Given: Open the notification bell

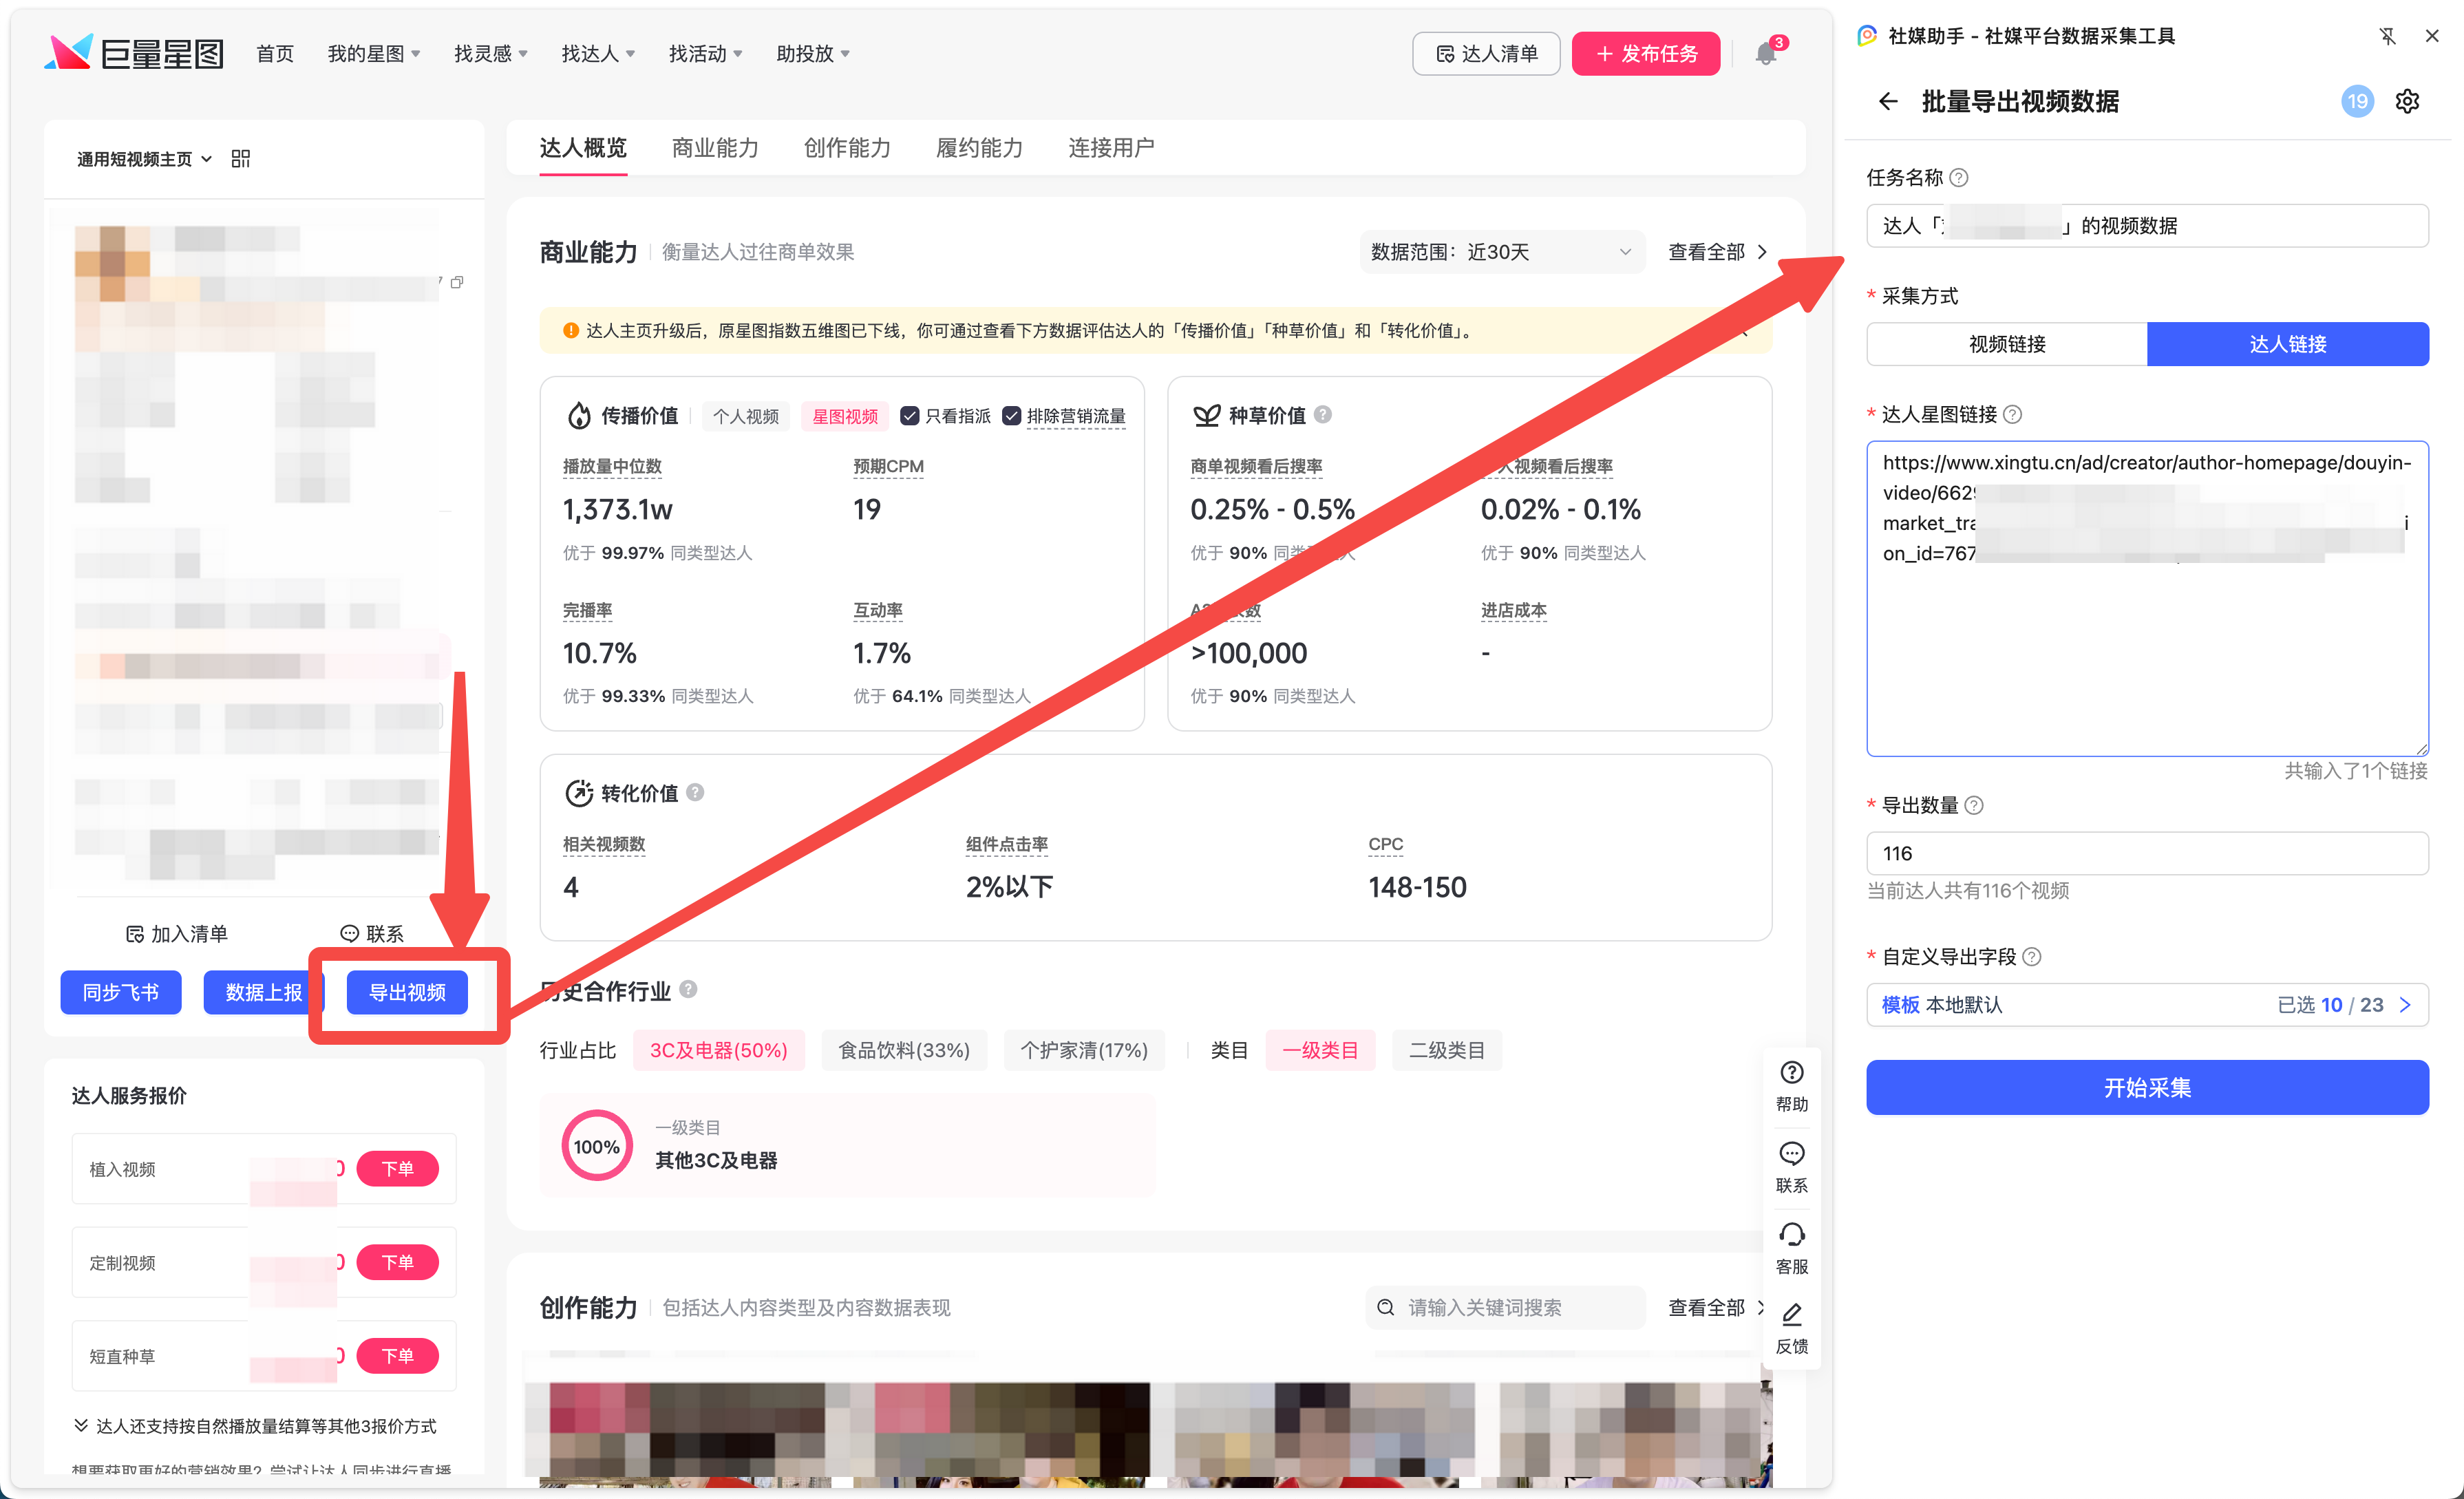Looking at the screenshot, I should pyautogui.click(x=1766, y=54).
